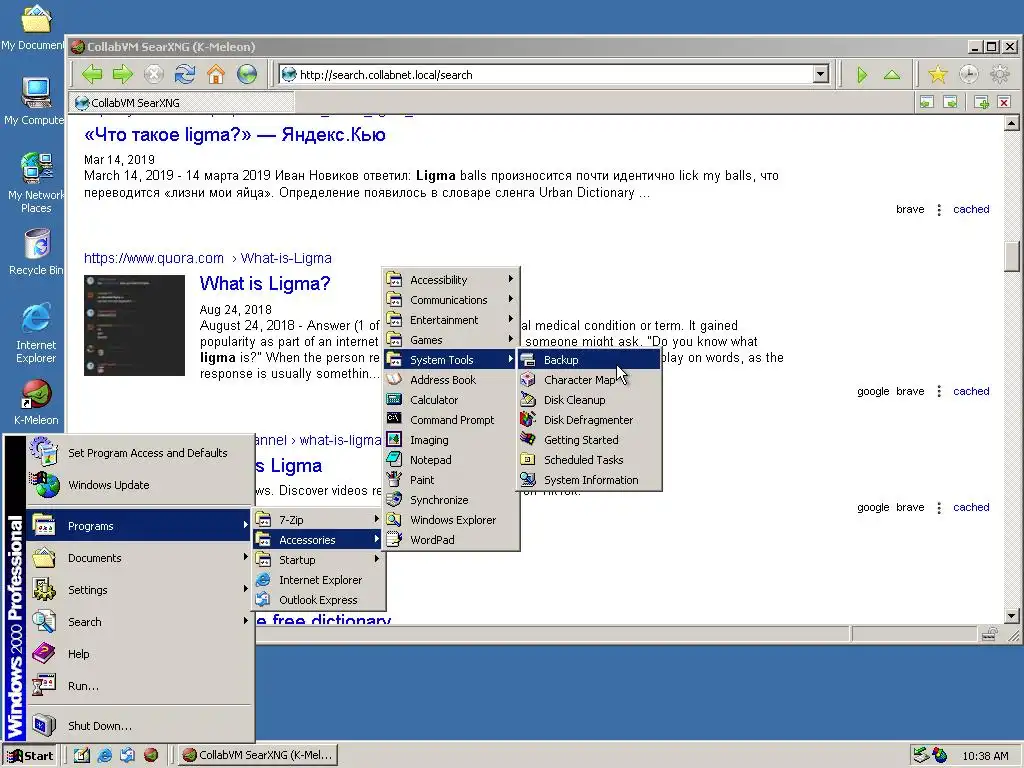Expand the Games submenu

tap(451, 340)
